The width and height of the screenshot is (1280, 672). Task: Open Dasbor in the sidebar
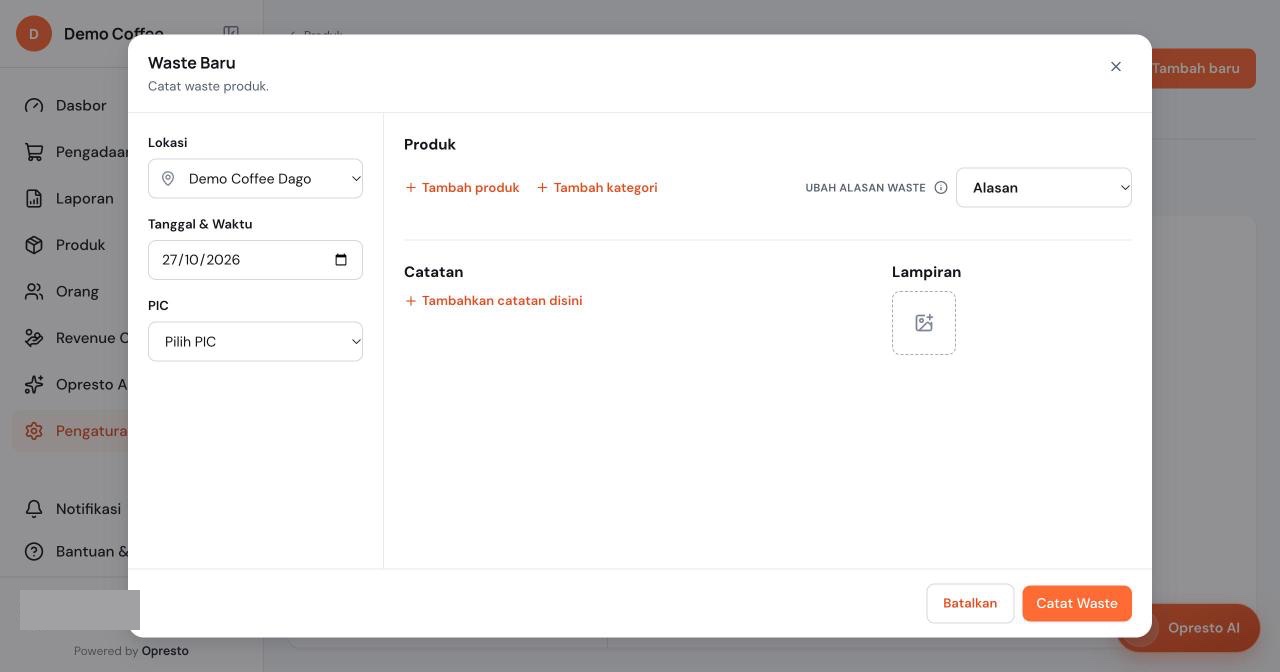click(x=81, y=106)
